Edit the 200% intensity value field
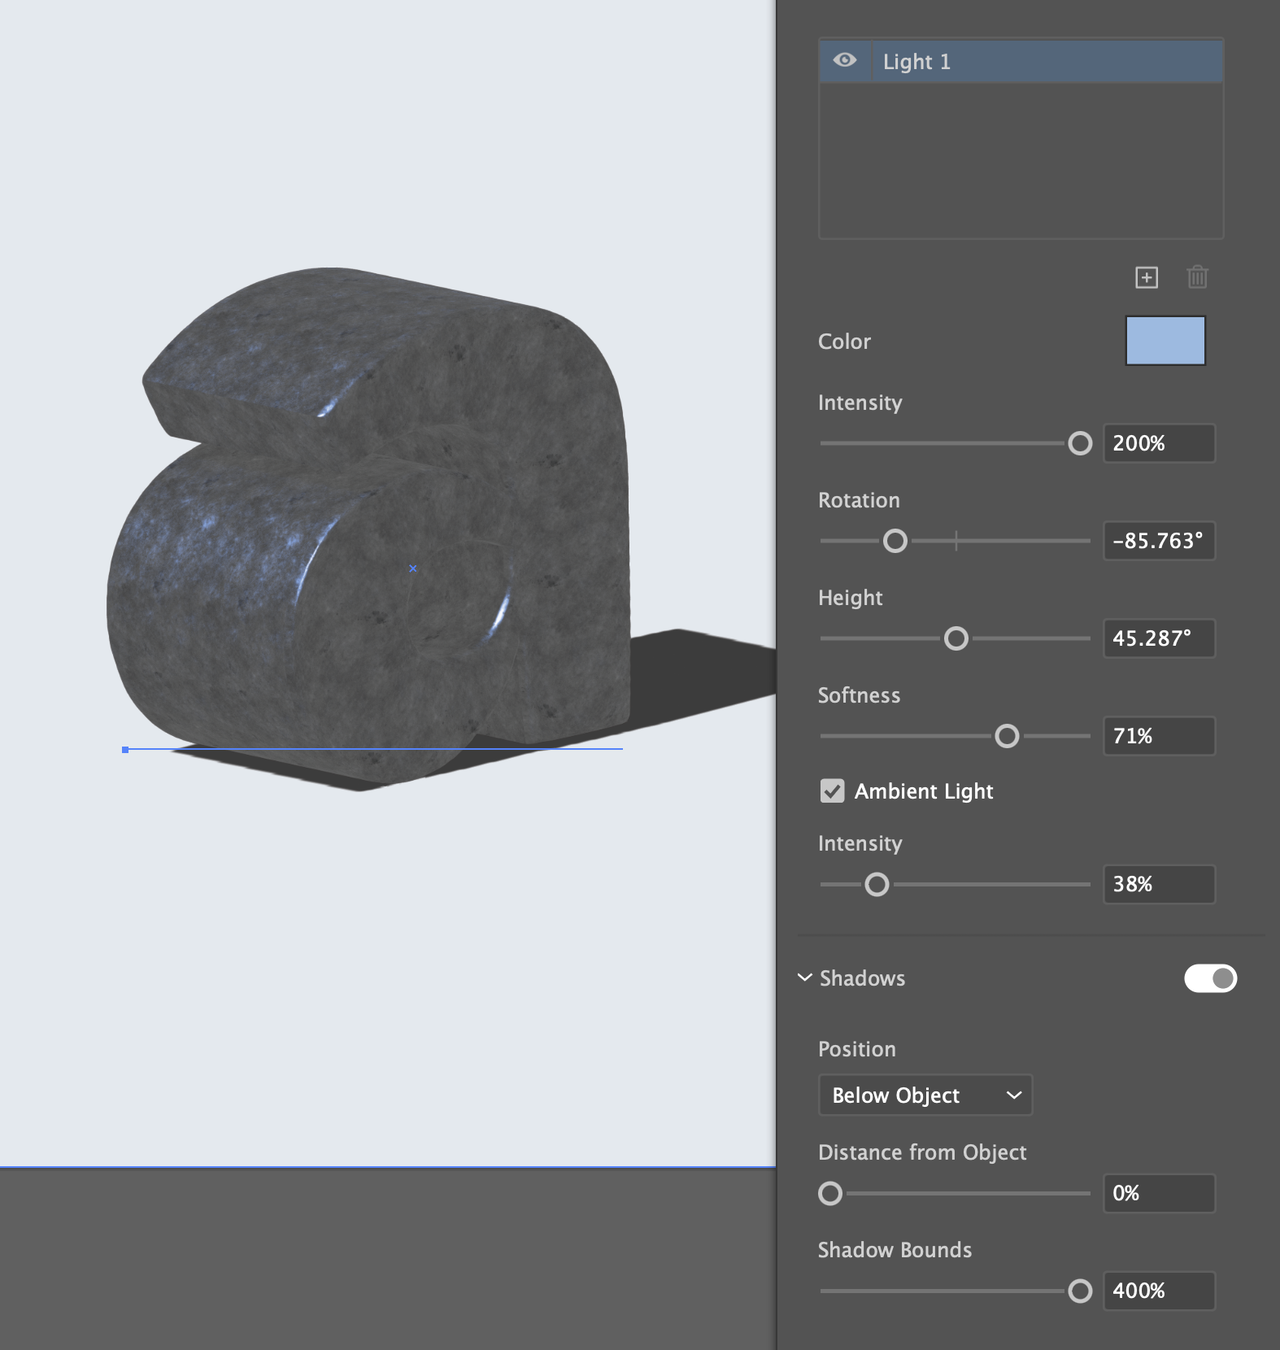 (1159, 443)
